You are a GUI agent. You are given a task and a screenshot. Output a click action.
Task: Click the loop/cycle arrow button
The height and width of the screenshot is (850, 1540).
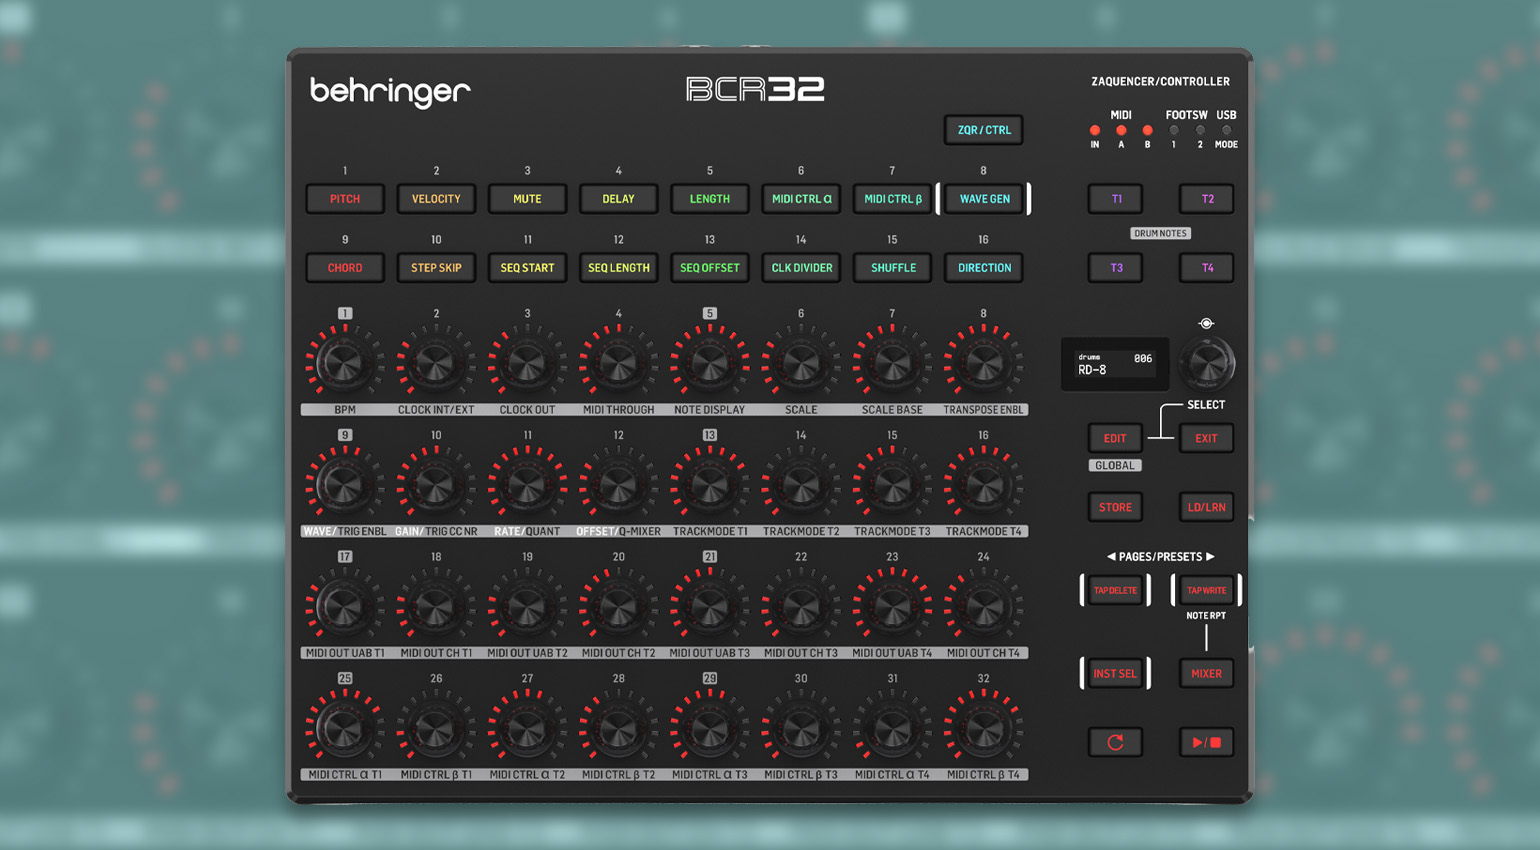[x=1115, y=742]
